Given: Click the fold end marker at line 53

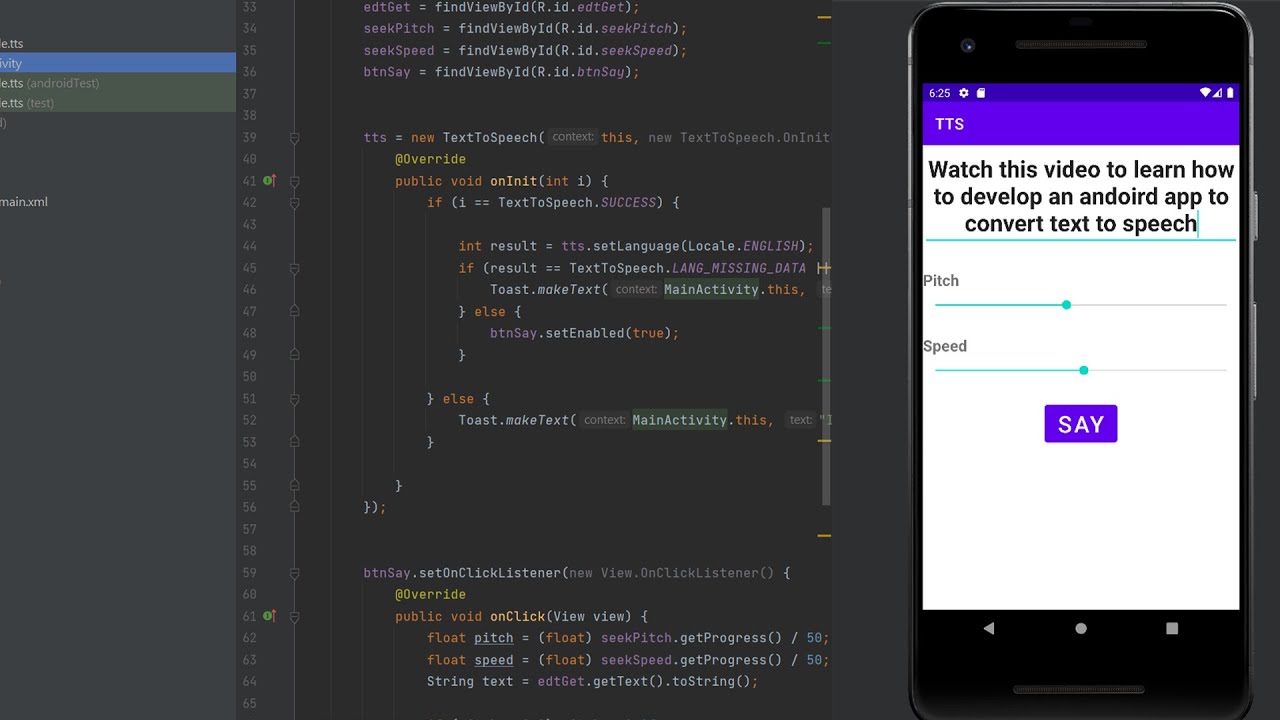Looking at the screenshot, I should tap(294, 442).
